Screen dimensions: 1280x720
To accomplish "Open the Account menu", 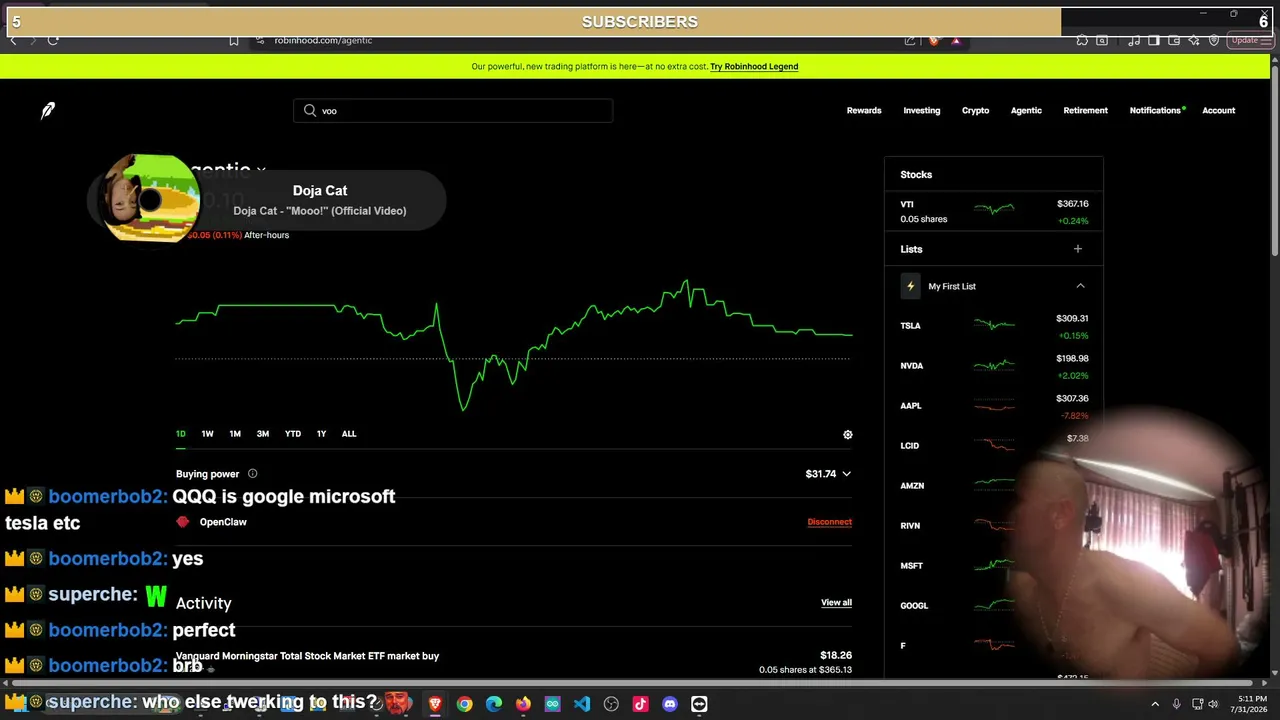I will pyautogui.click(x=1219, y=110).
